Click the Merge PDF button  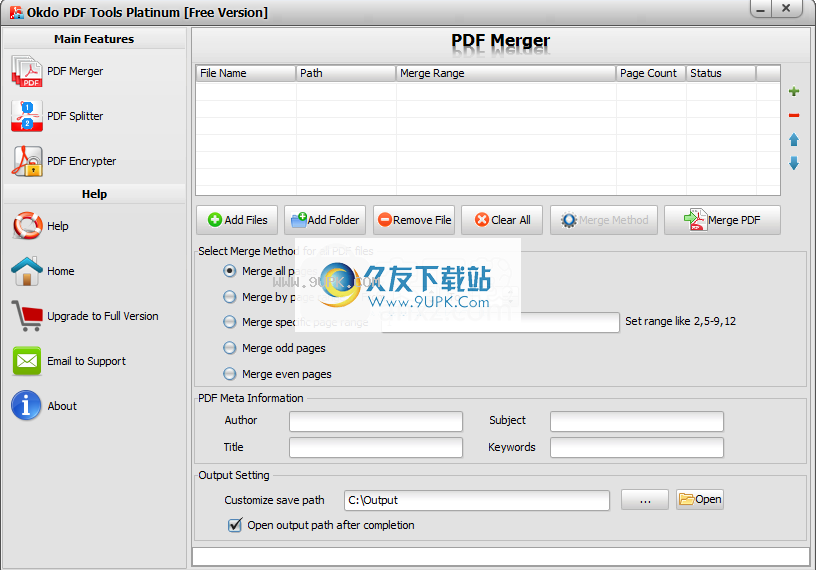click(722, 220)
